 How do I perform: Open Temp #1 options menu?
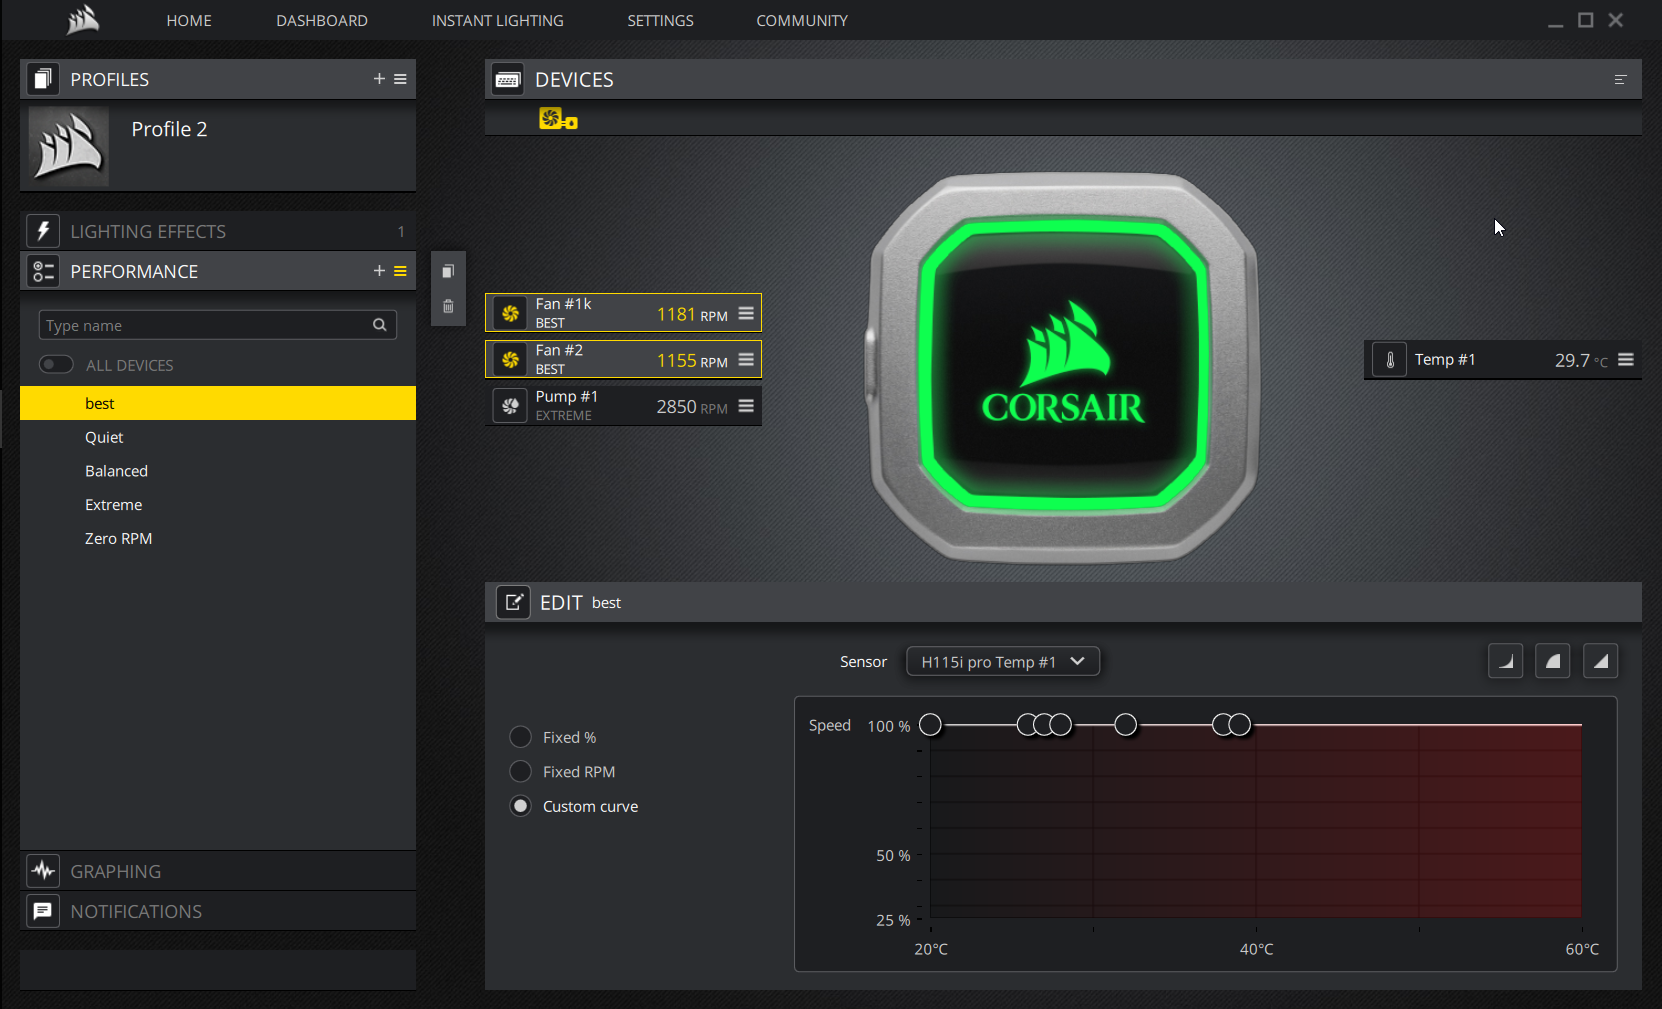click(x=1626, y=359)
